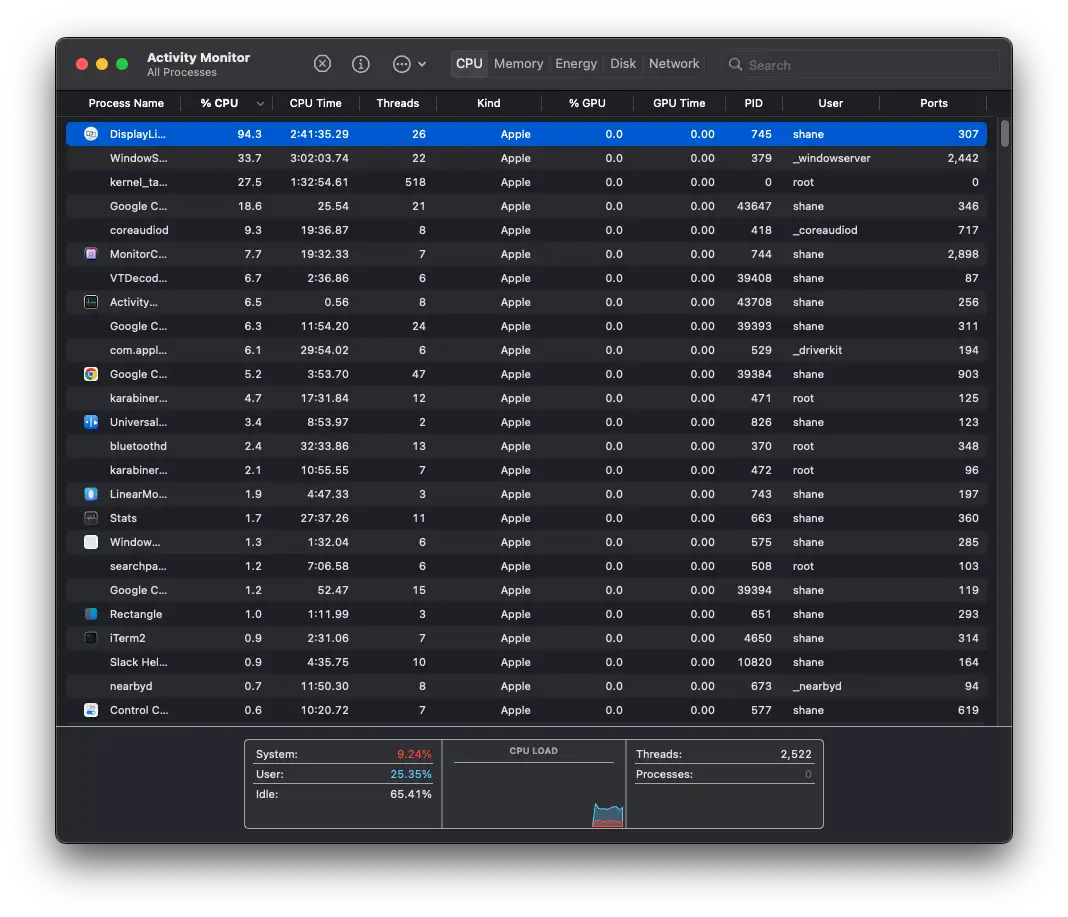Select the Slack Hel... process row

(x=526, y=662)
